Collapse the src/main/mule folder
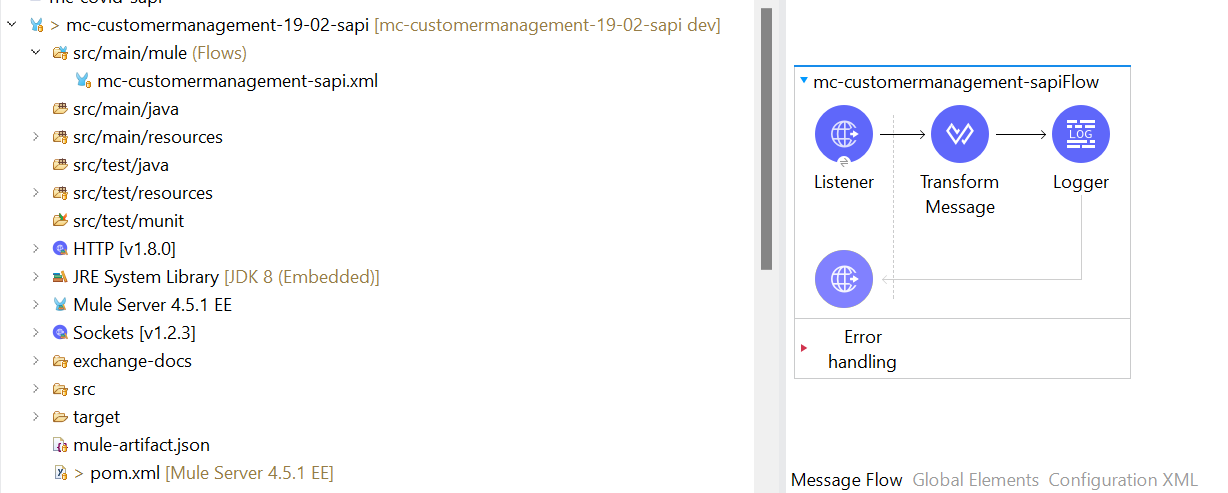 pos(36,52)
